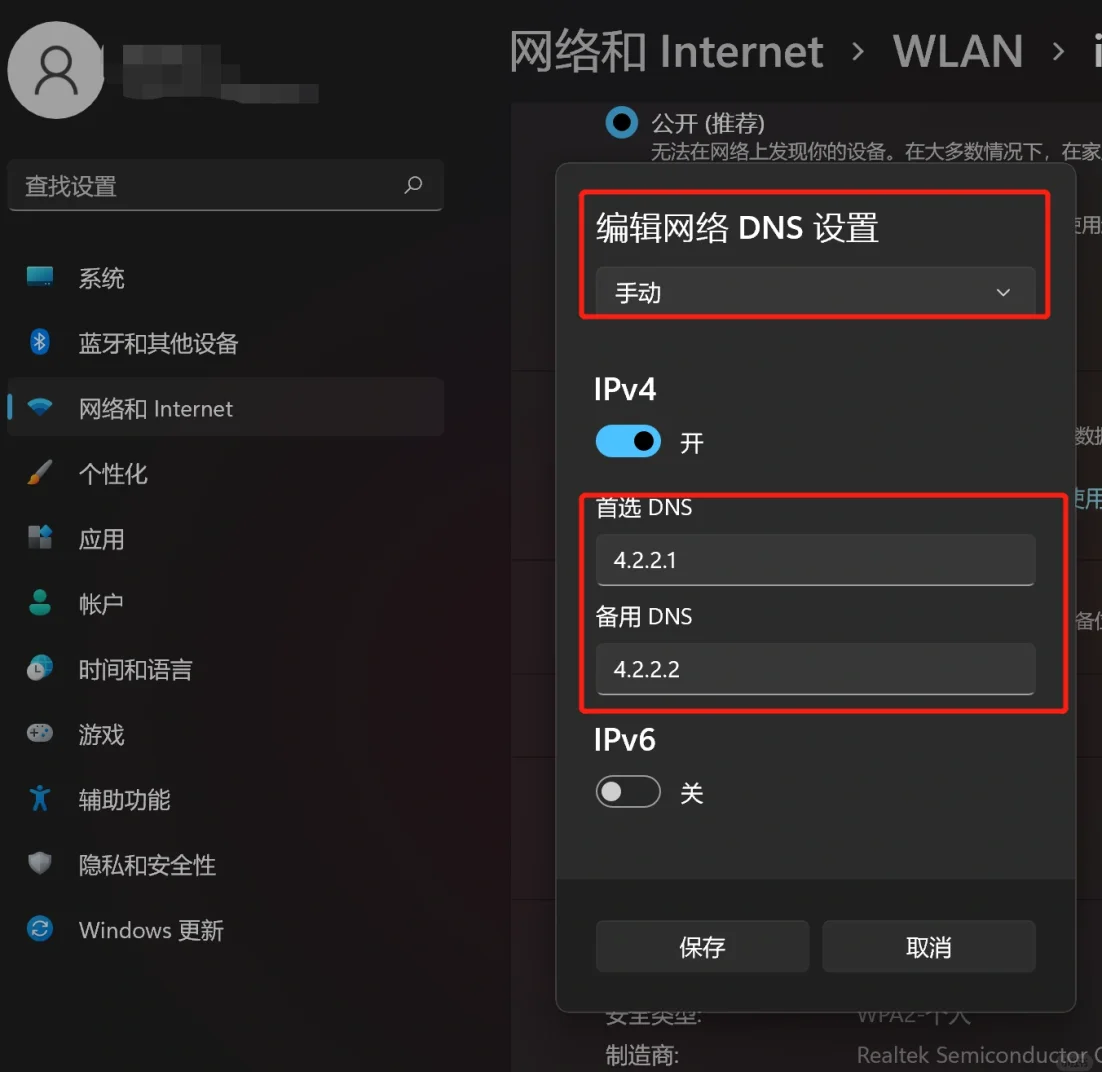Click the 备用 DNS field with 4.2.2.2
Viewport: 1102px width, 1072px height.
point(815,669)
